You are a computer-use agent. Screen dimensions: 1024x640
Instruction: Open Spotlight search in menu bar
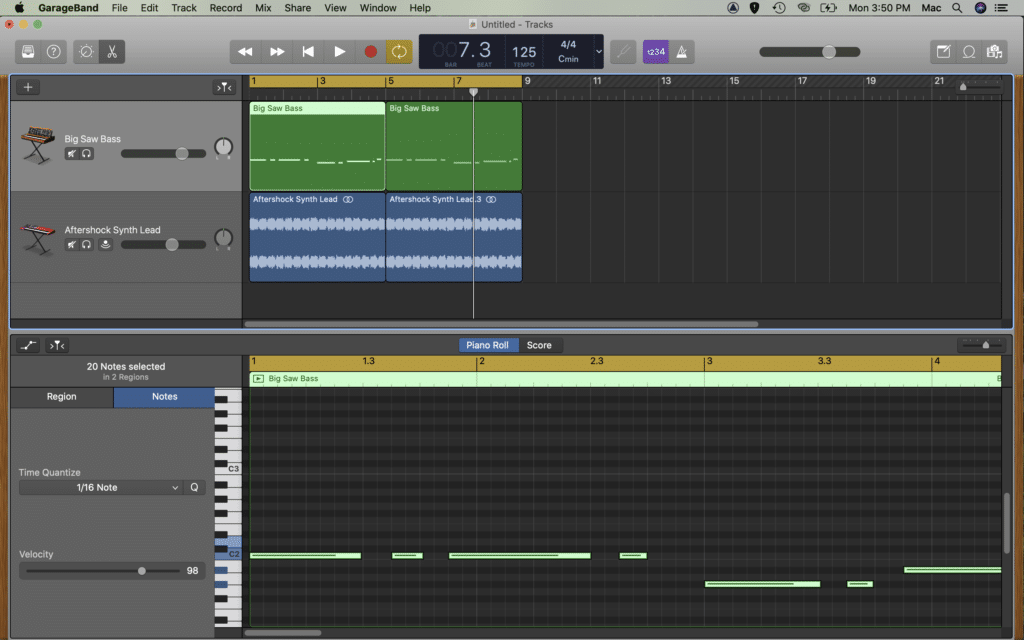point(957,8)
